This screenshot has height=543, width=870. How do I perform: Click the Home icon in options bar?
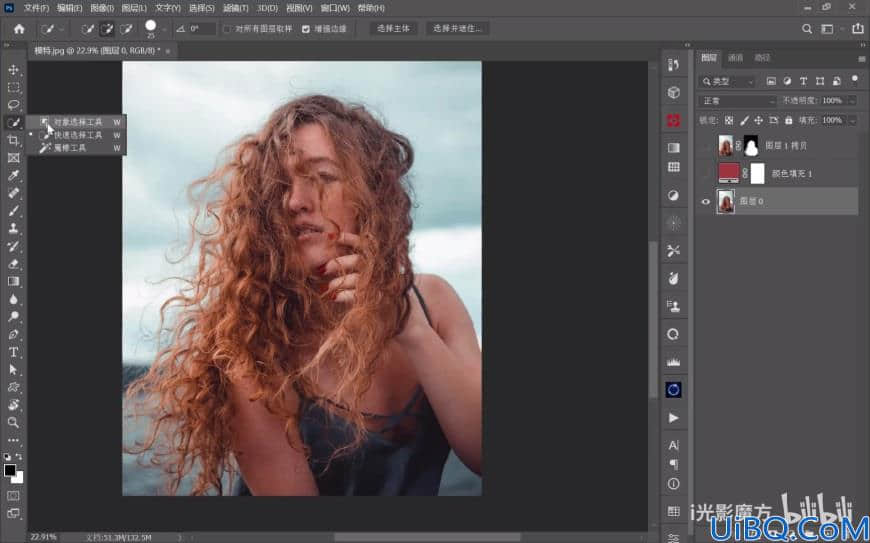pos(19,29)
